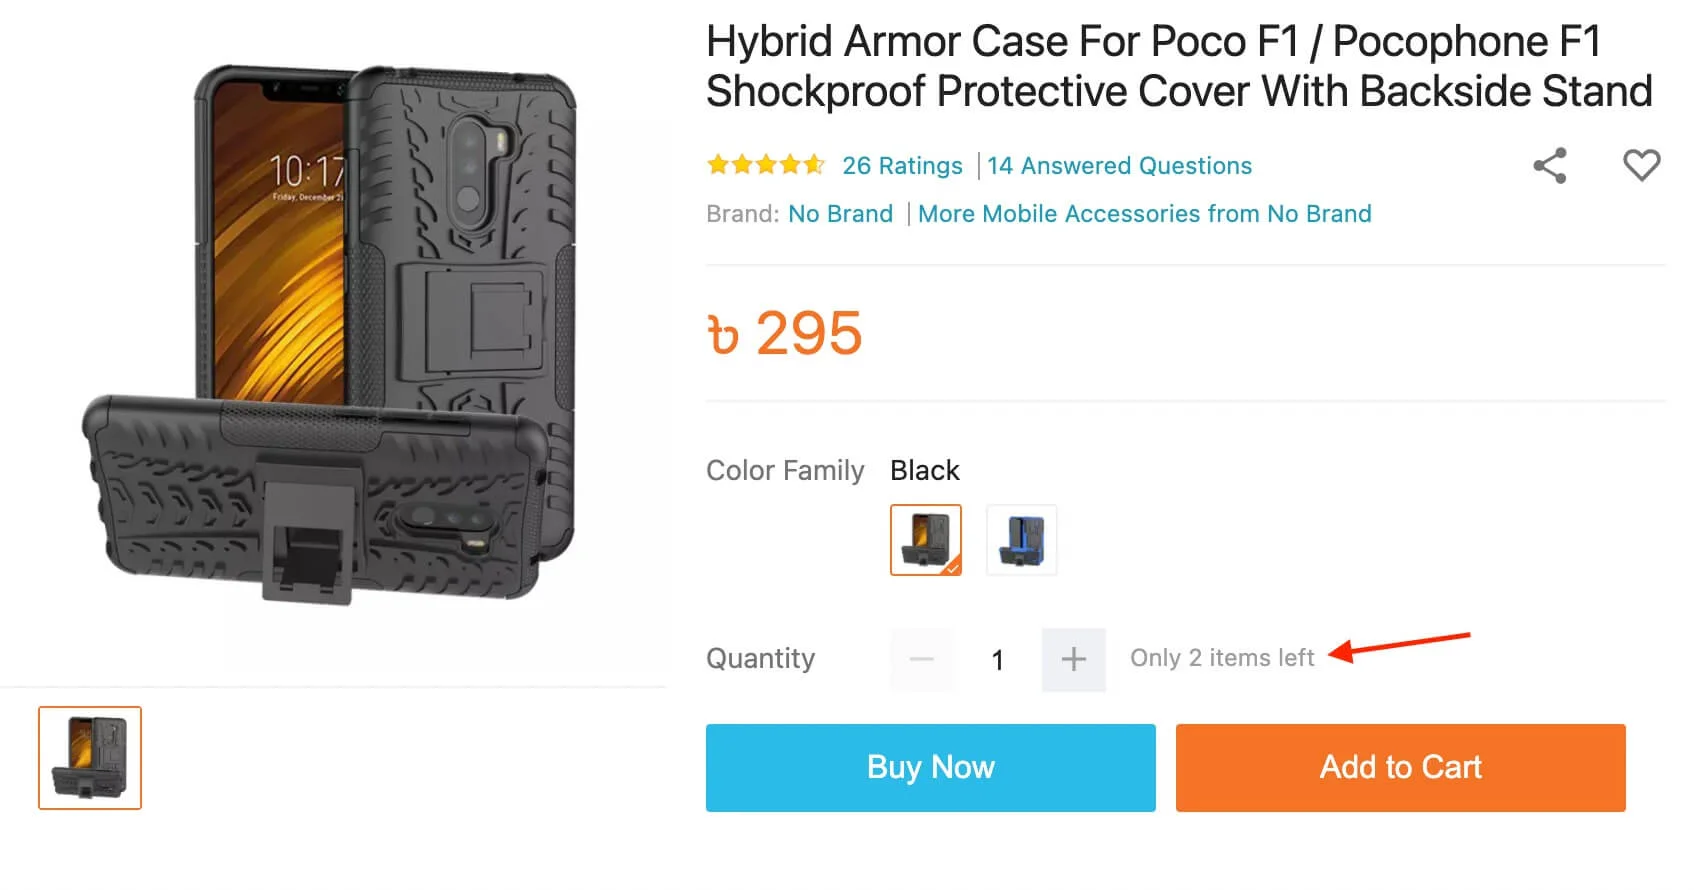The width and height of the screenshot is (1694, 890).
Task: Click the ৳ 295 price
Action: [784, 333]
